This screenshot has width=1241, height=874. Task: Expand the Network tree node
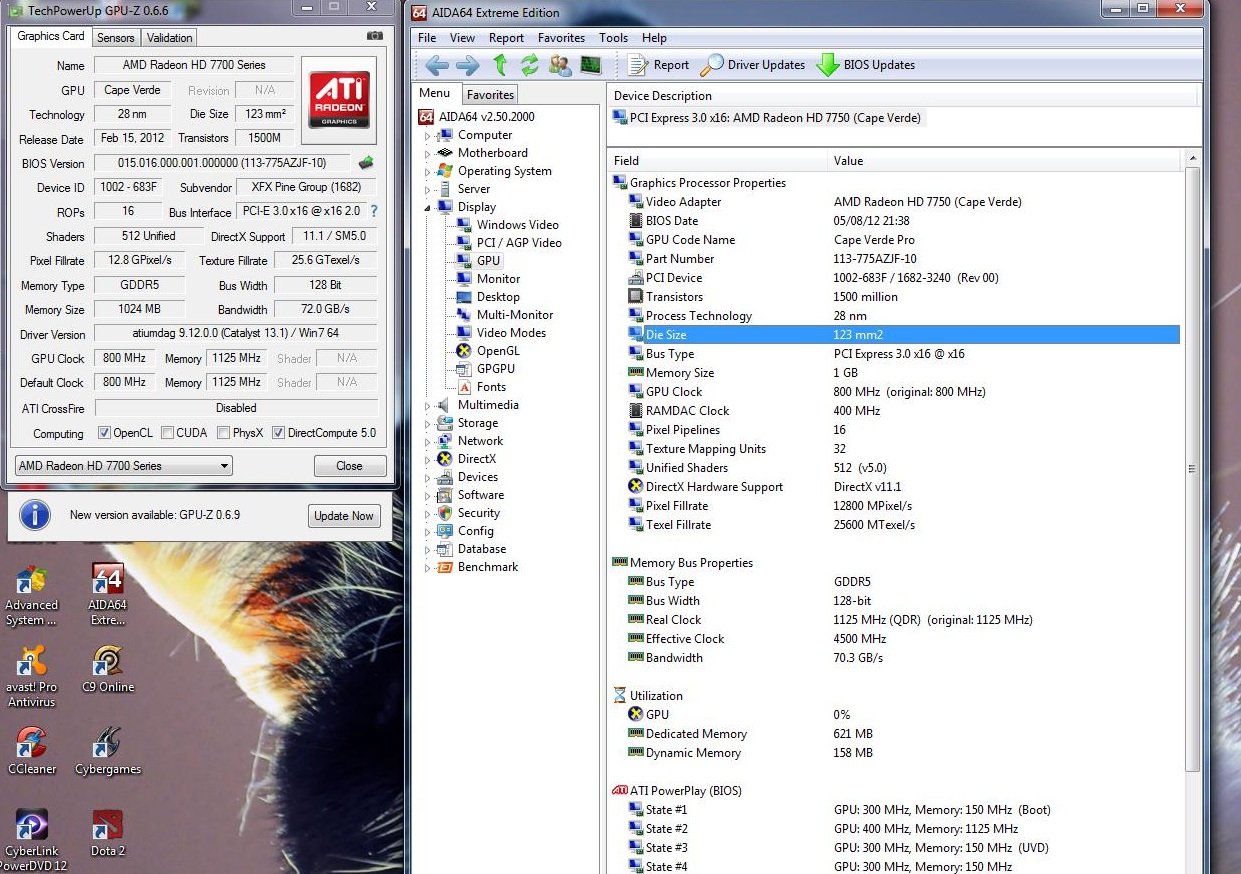click(x=428, y=442)
